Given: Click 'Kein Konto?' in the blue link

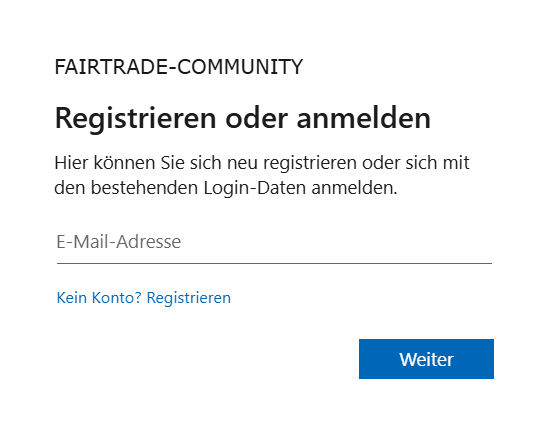Looking at the screenshot, I should click(x=99, y=298).
